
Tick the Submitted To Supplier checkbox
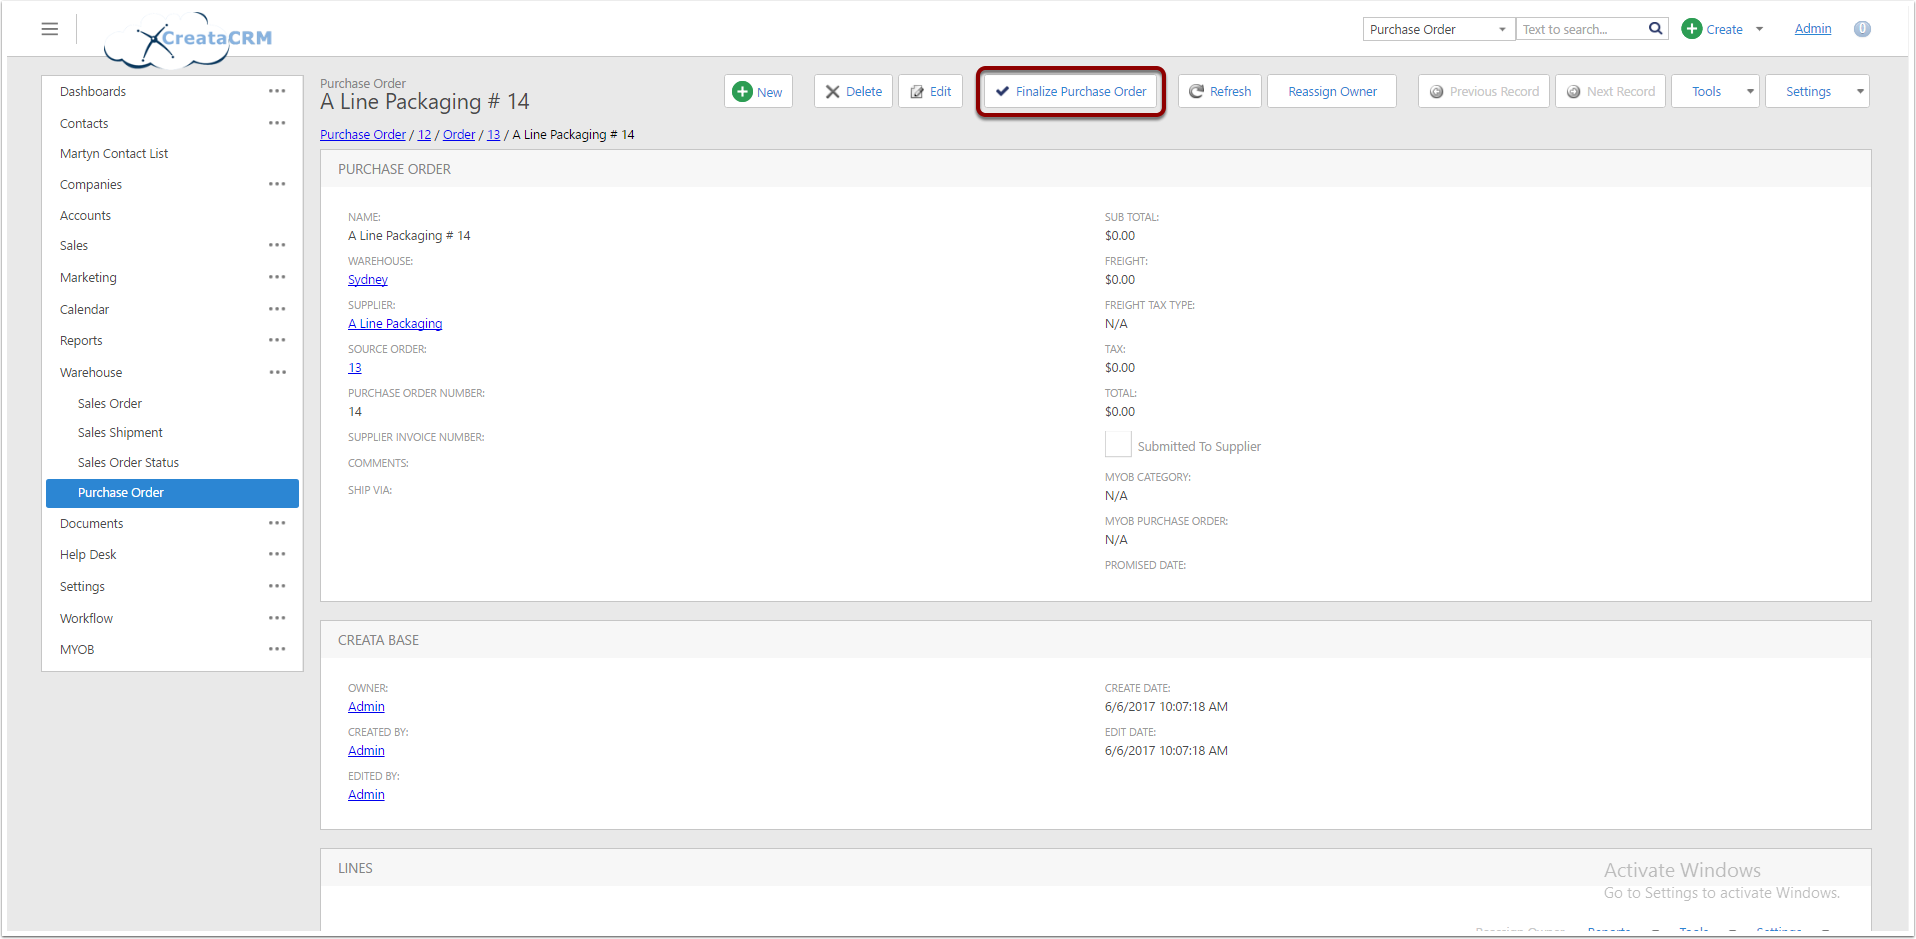pyautogui.click(x=1118, y=445)
